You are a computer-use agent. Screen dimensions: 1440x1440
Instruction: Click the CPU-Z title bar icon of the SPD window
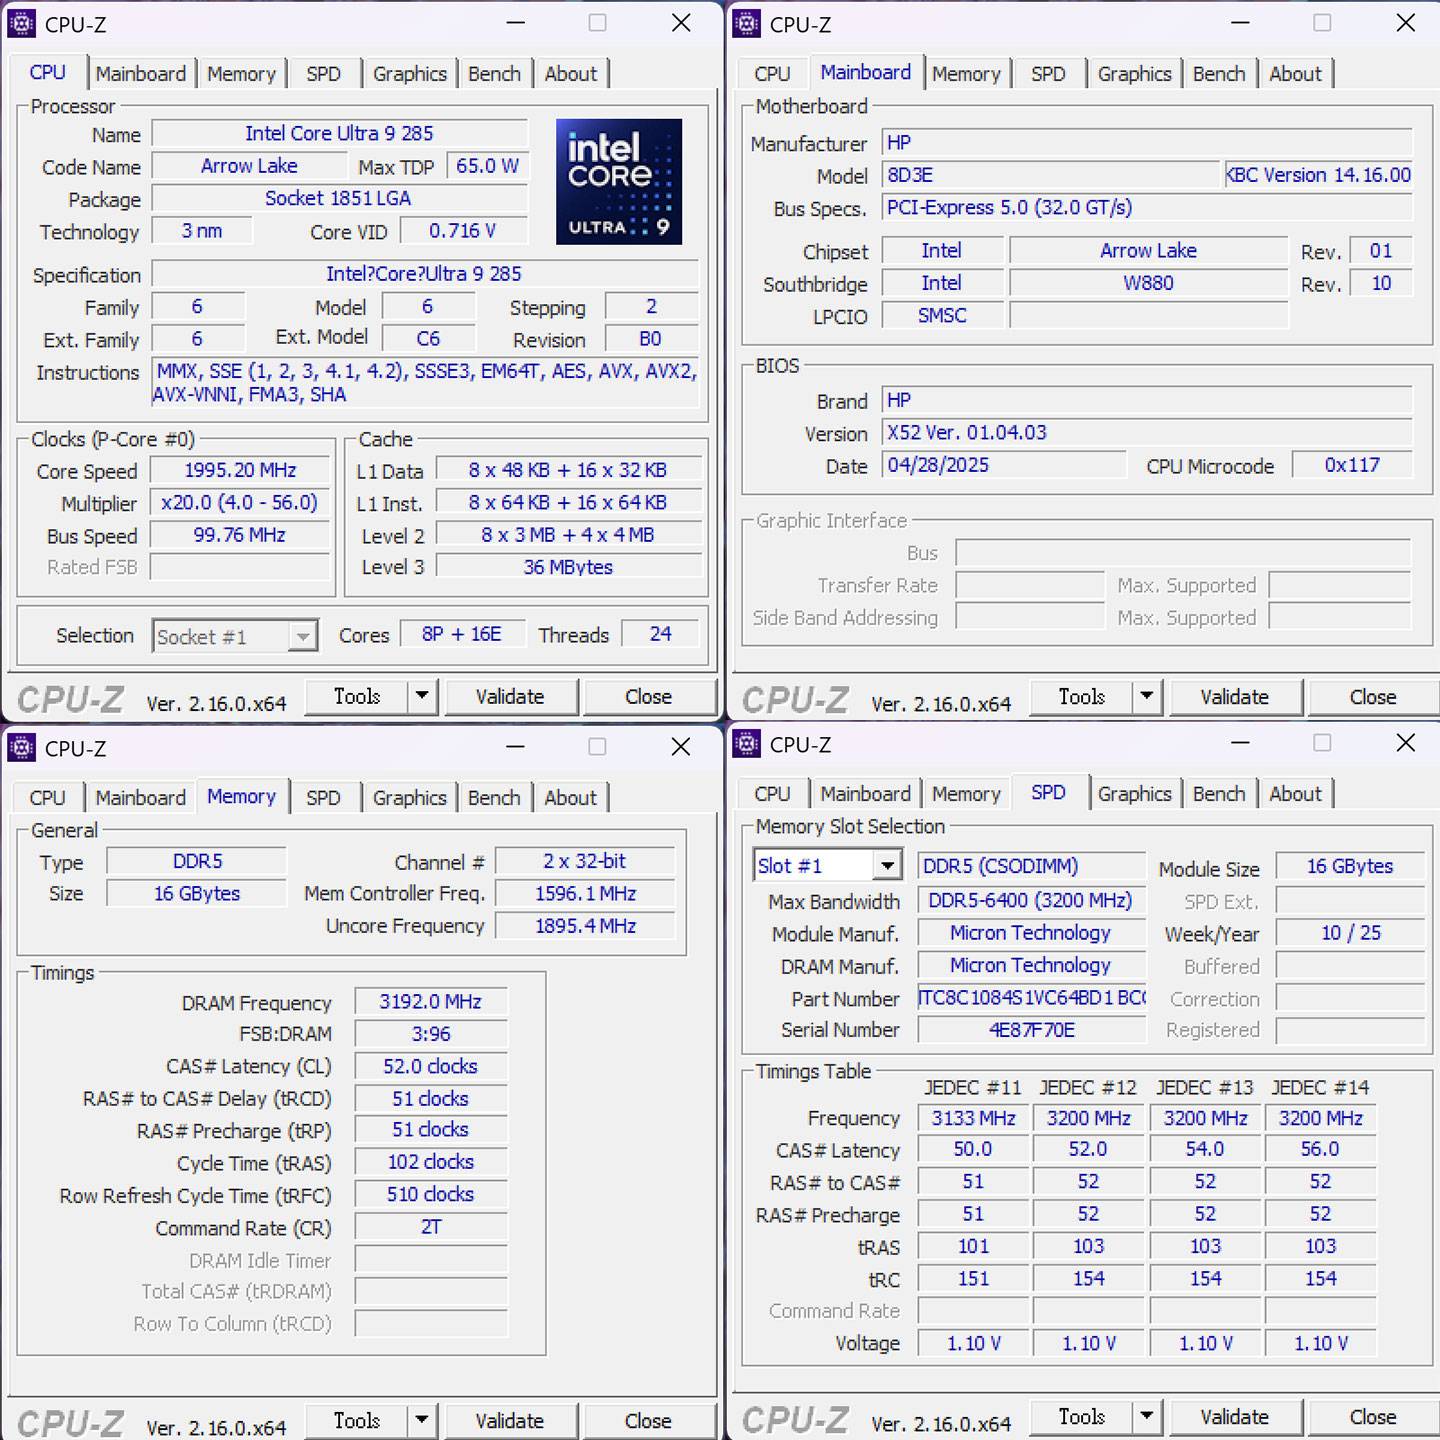click(746, 745)
